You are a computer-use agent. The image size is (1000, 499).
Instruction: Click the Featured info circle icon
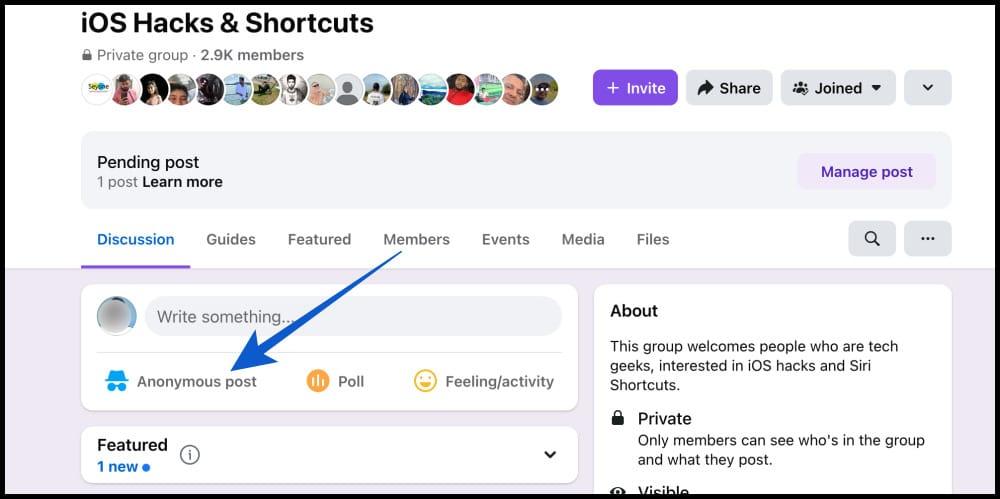190,455
